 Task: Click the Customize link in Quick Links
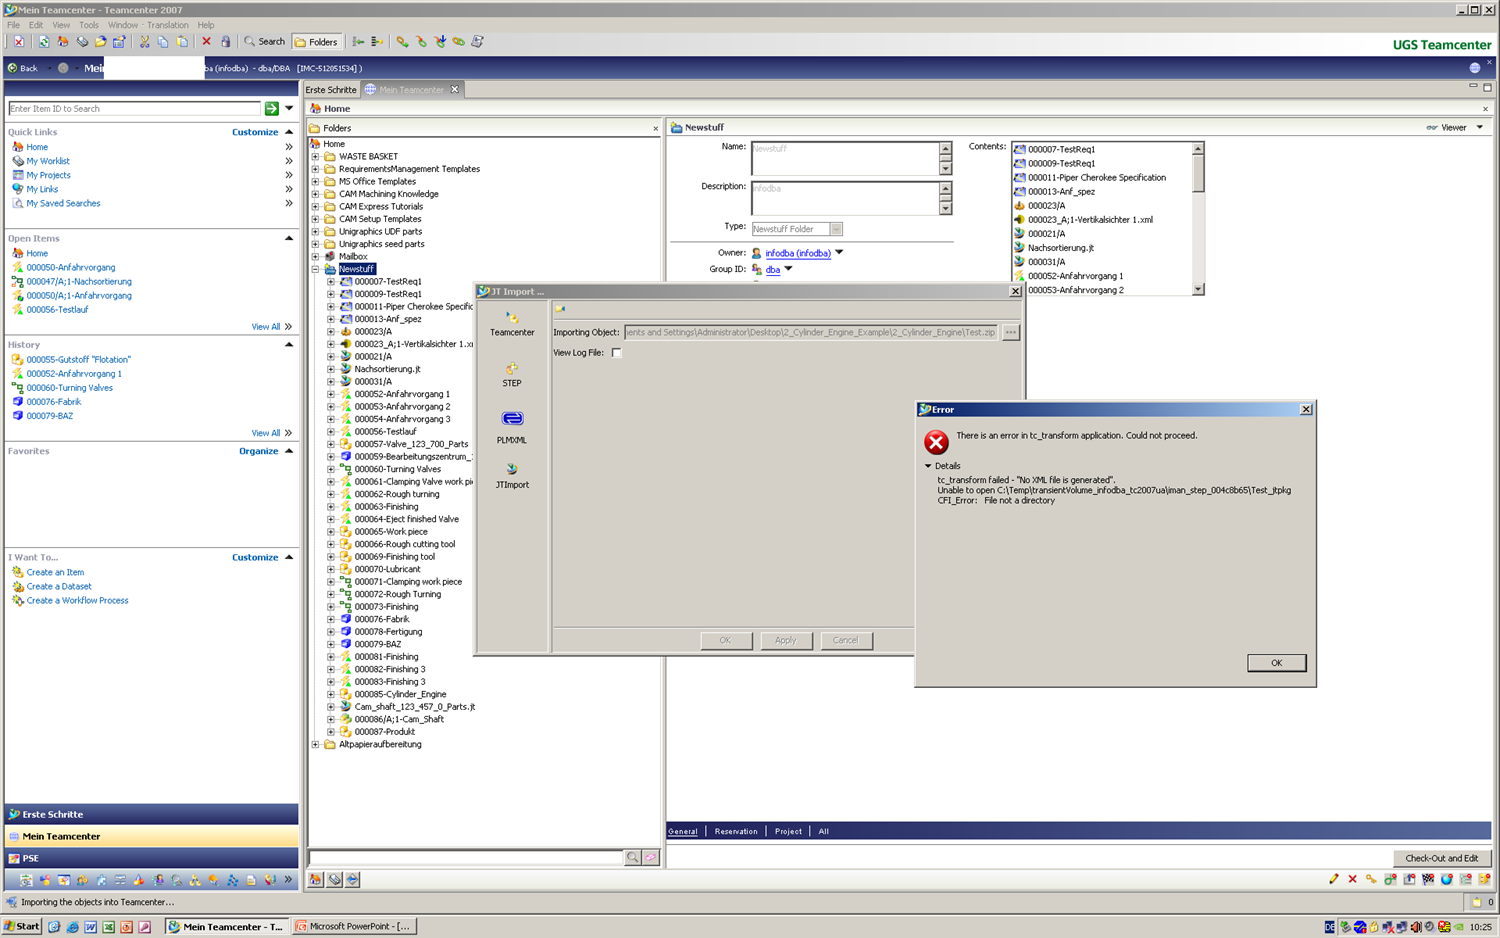click(x=255, y=132)
